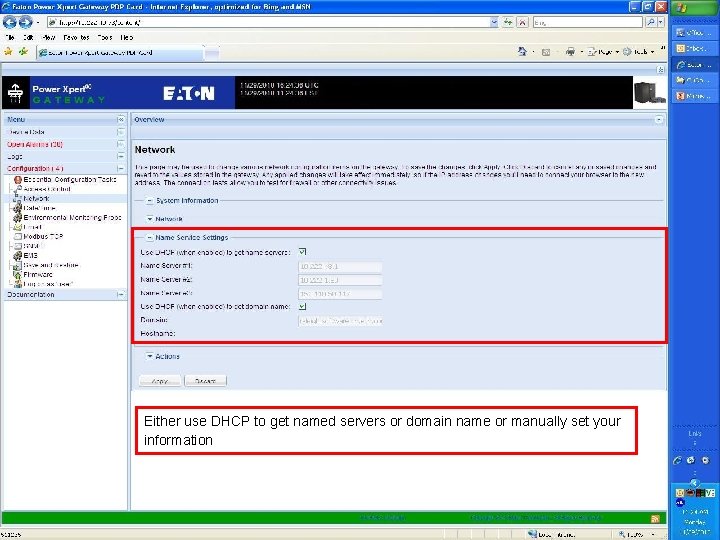Click the Open Alarms menu header

click(x=35, y=144)
